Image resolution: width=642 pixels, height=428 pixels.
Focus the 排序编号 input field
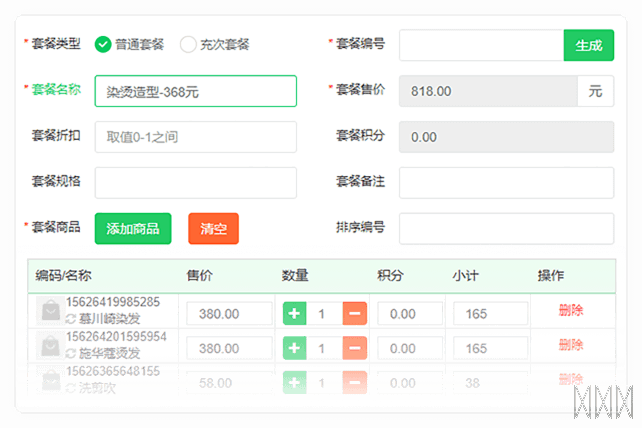506,229
